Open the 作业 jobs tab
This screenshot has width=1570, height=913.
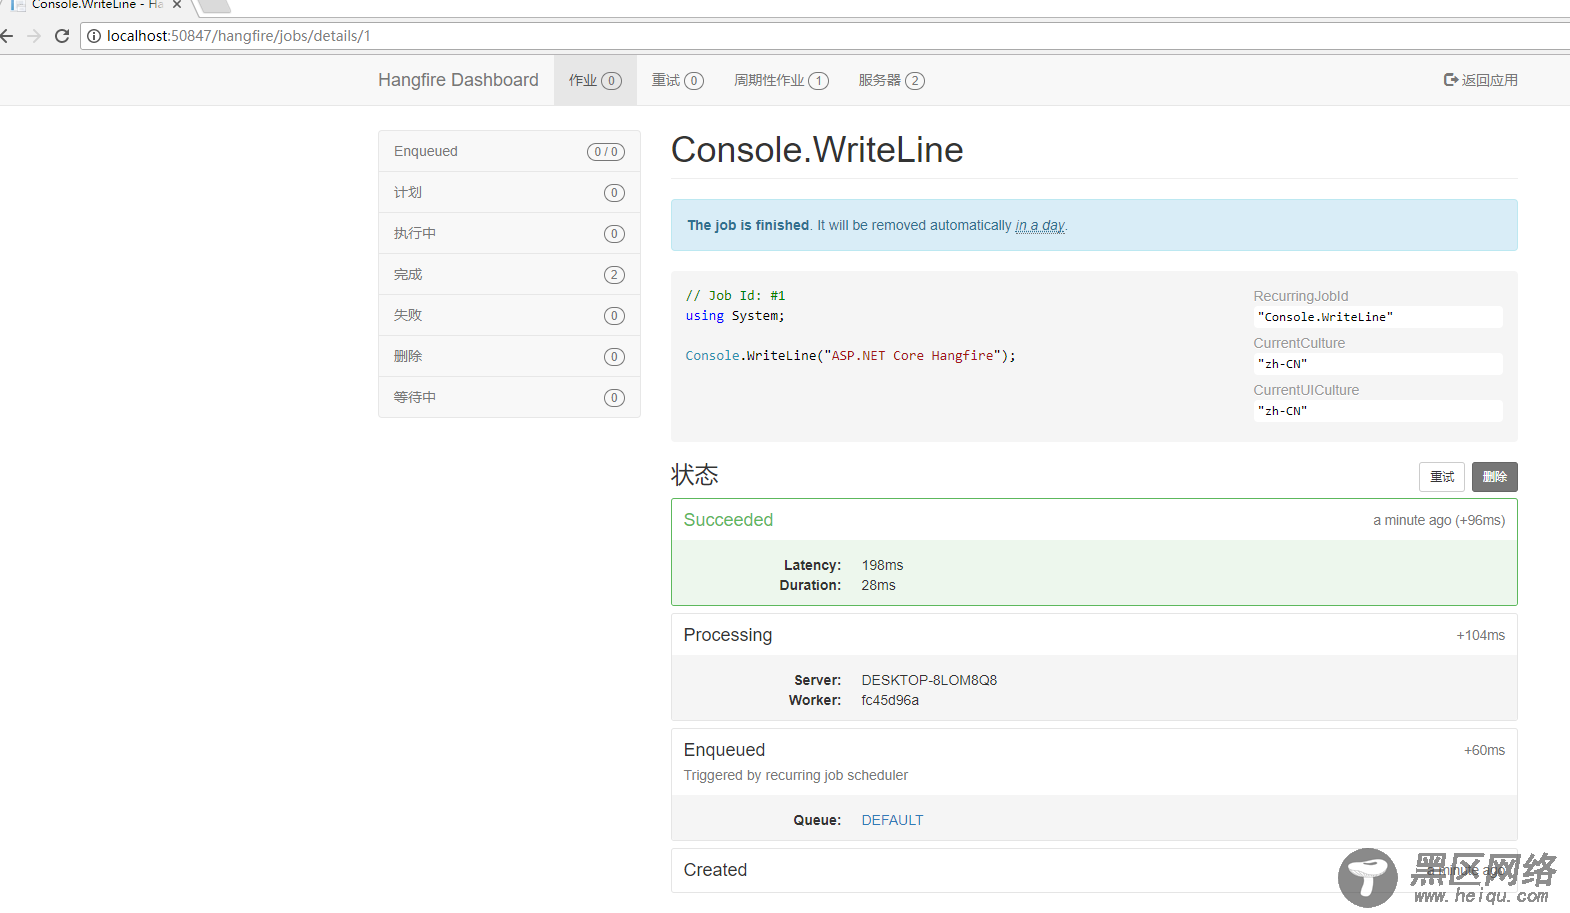coord(595,80)
